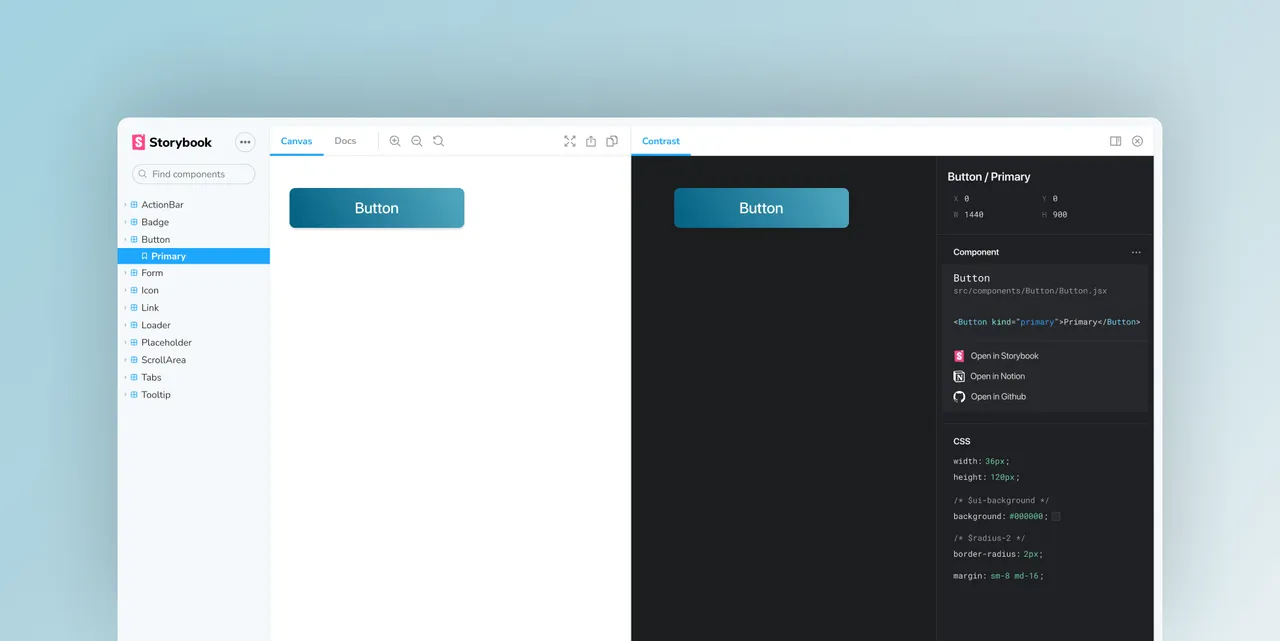Click the copy icon in canvas toolbar
Screen dimensions: 1280x641
(612, 141)
